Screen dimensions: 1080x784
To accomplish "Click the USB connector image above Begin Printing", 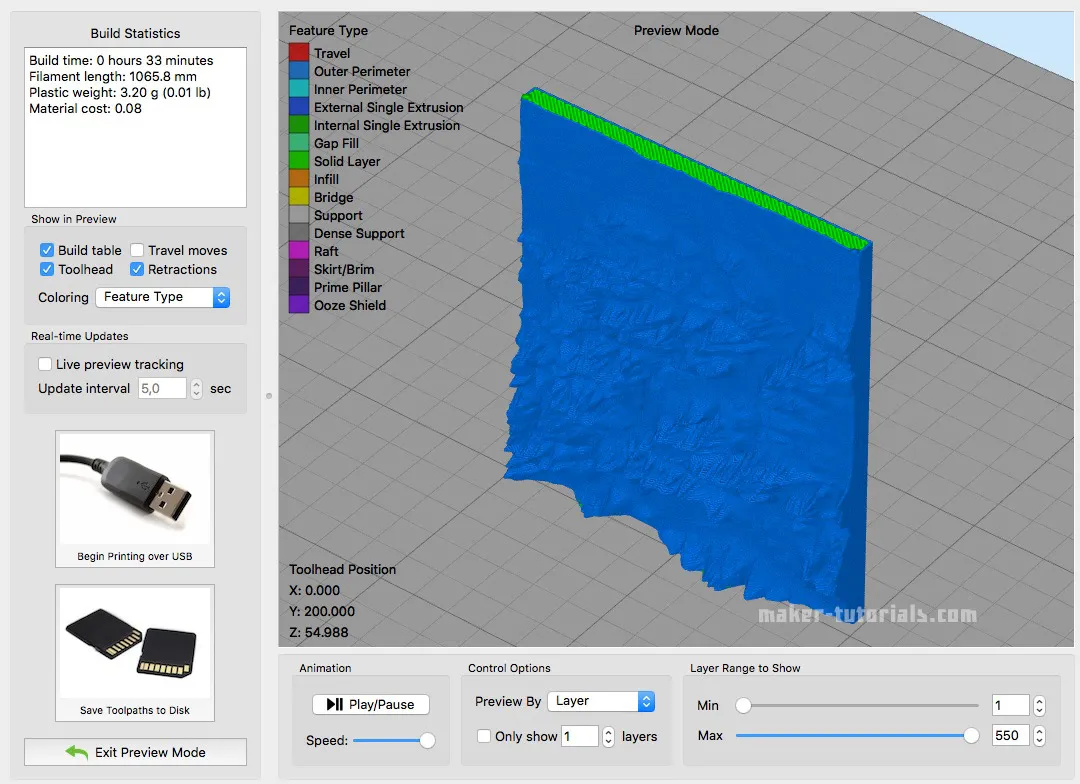I will [134, 487].
